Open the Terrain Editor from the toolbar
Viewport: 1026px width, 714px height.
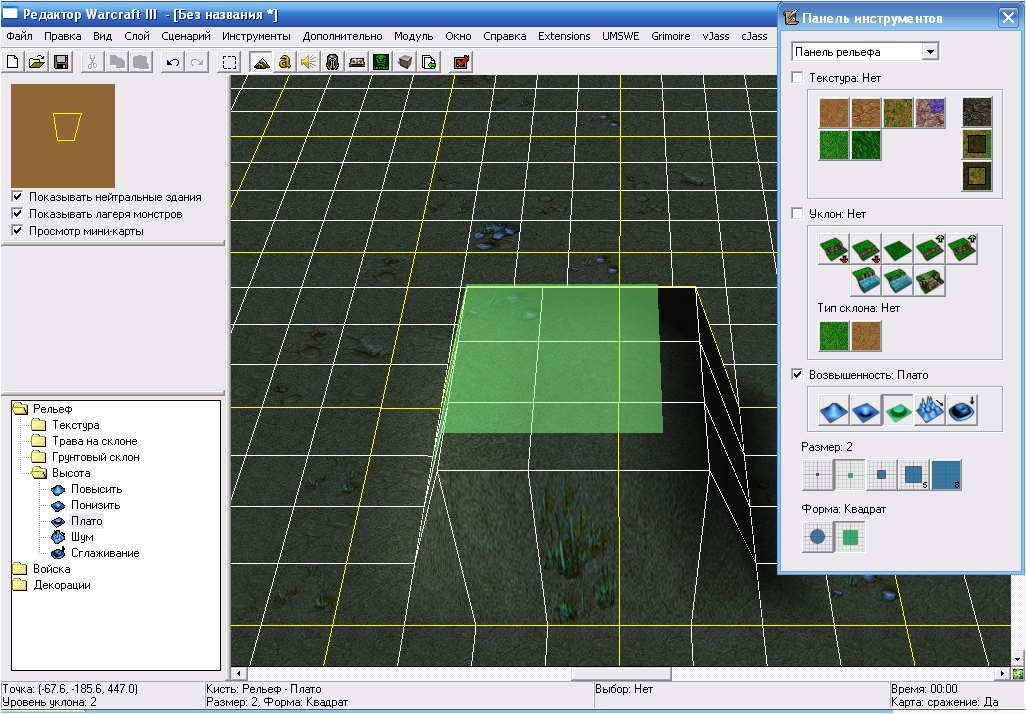pyautogui.click(x=261, y=62)
